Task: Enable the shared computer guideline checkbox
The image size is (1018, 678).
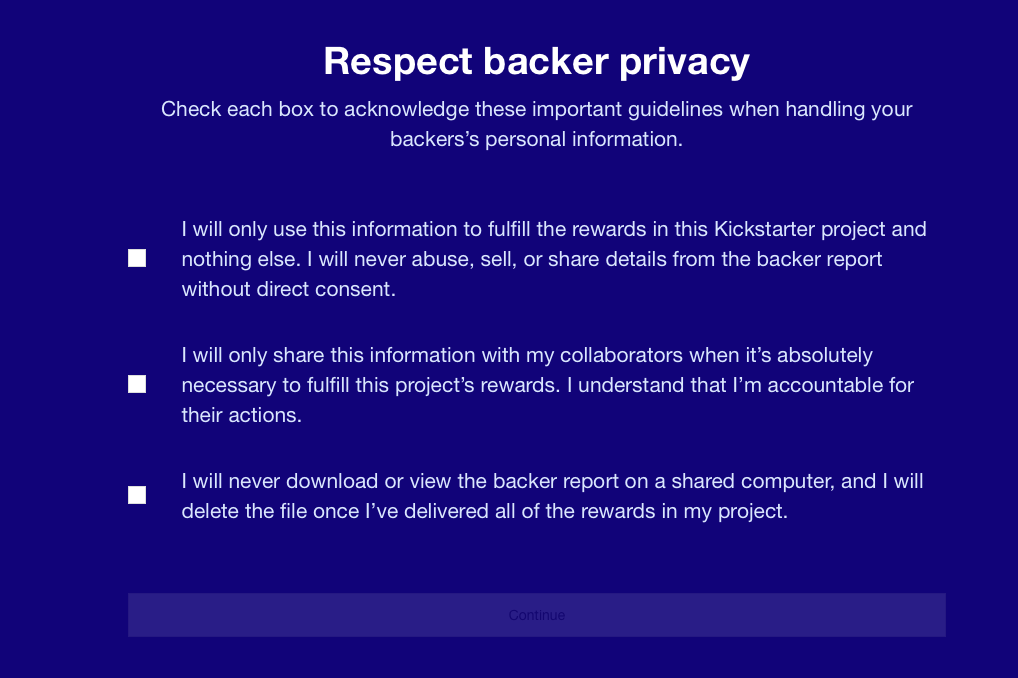Action: (x=137, y=495)
